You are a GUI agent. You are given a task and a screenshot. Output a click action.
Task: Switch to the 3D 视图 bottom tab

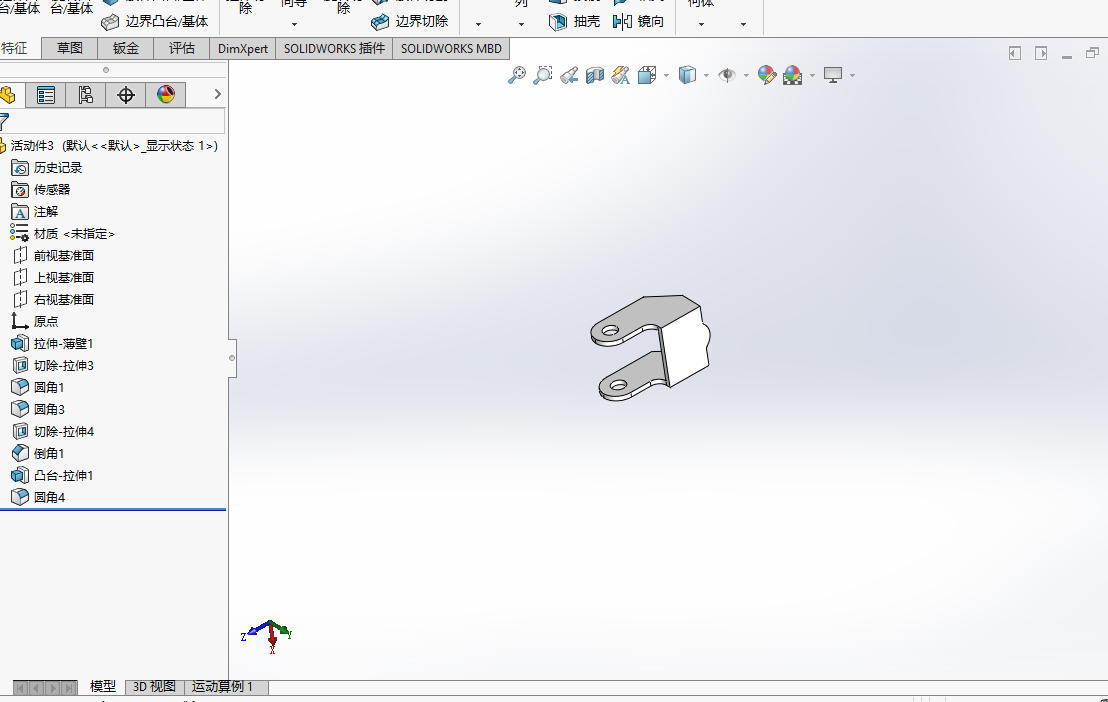[x=154, y=686]
